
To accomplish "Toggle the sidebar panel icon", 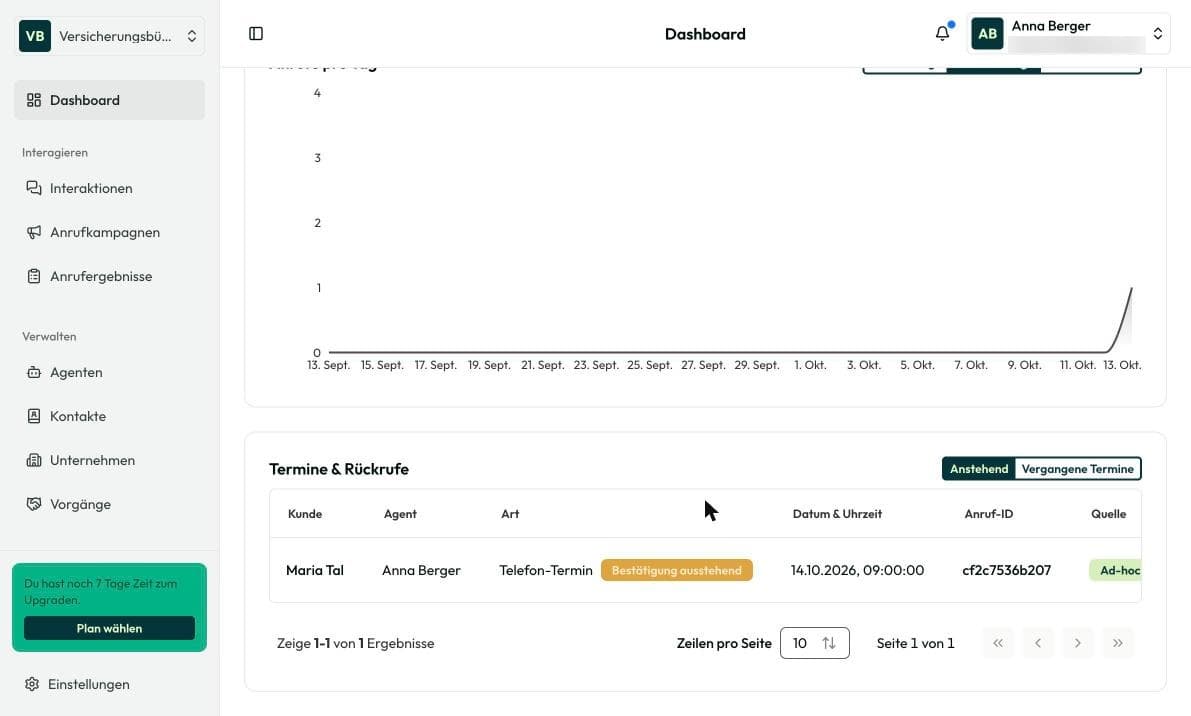I will click(x=256, y=33).
